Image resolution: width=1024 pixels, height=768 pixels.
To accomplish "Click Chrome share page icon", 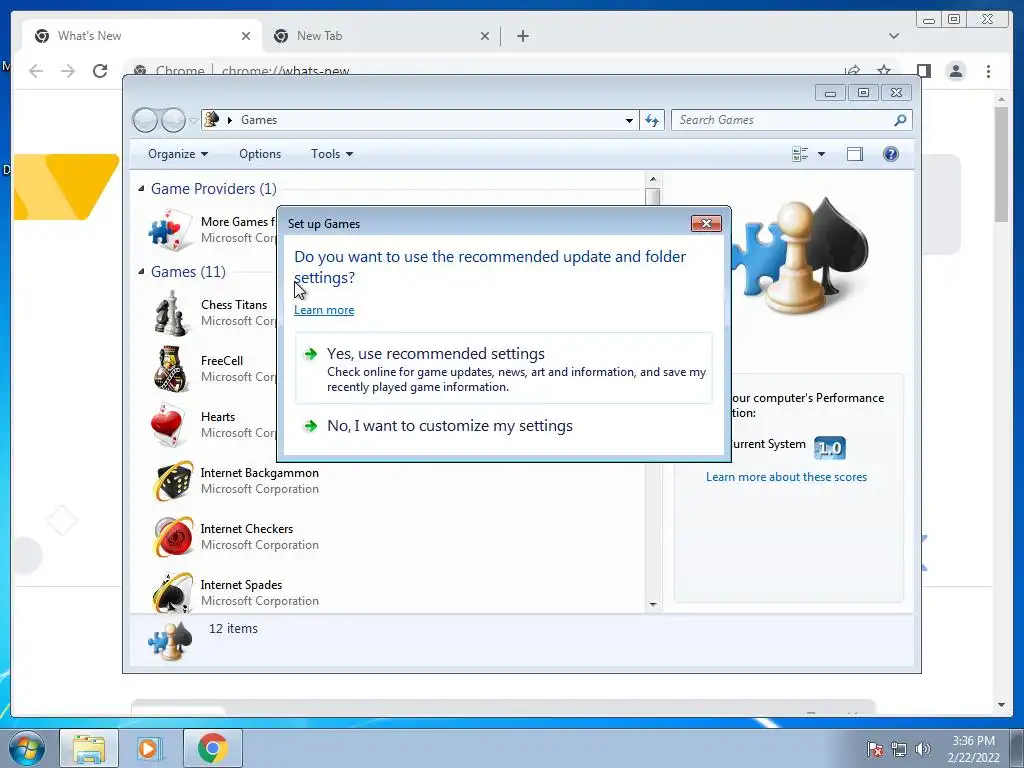I will [x=852, y=70].
